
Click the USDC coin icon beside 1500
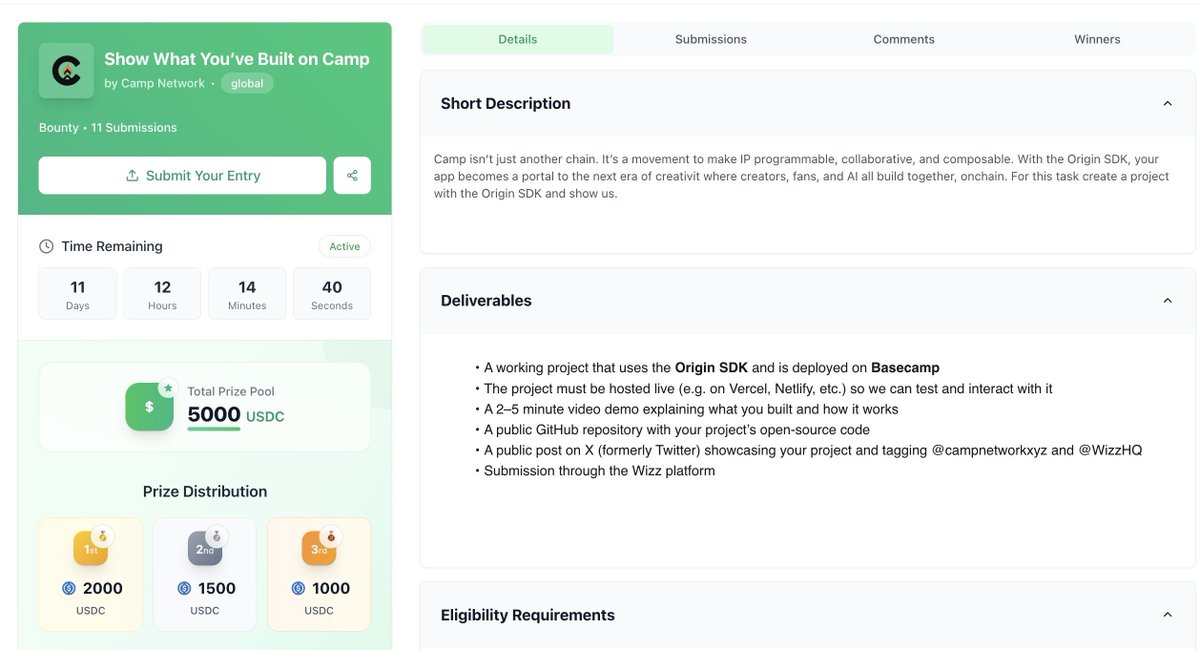click(x=184, y=589)
